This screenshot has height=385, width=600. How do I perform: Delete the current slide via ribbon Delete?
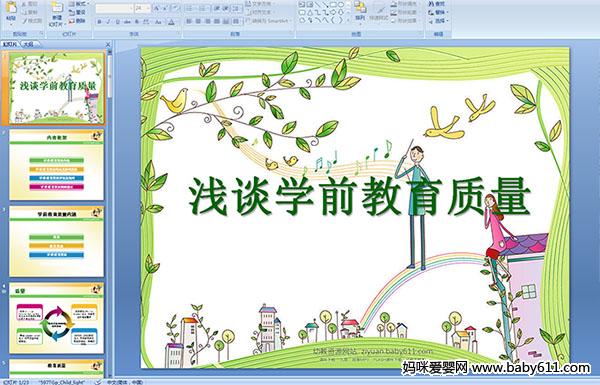[x=78, y=21]
